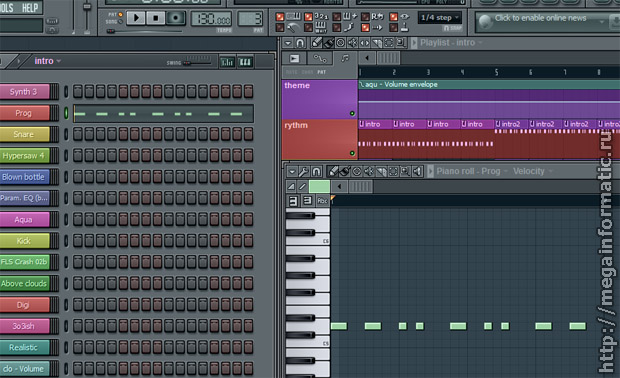The width and height of the screenshot is (620, 378).
Task: Select the Playlist slip tool
Action: pyautogui.click(x=365, y=42)
